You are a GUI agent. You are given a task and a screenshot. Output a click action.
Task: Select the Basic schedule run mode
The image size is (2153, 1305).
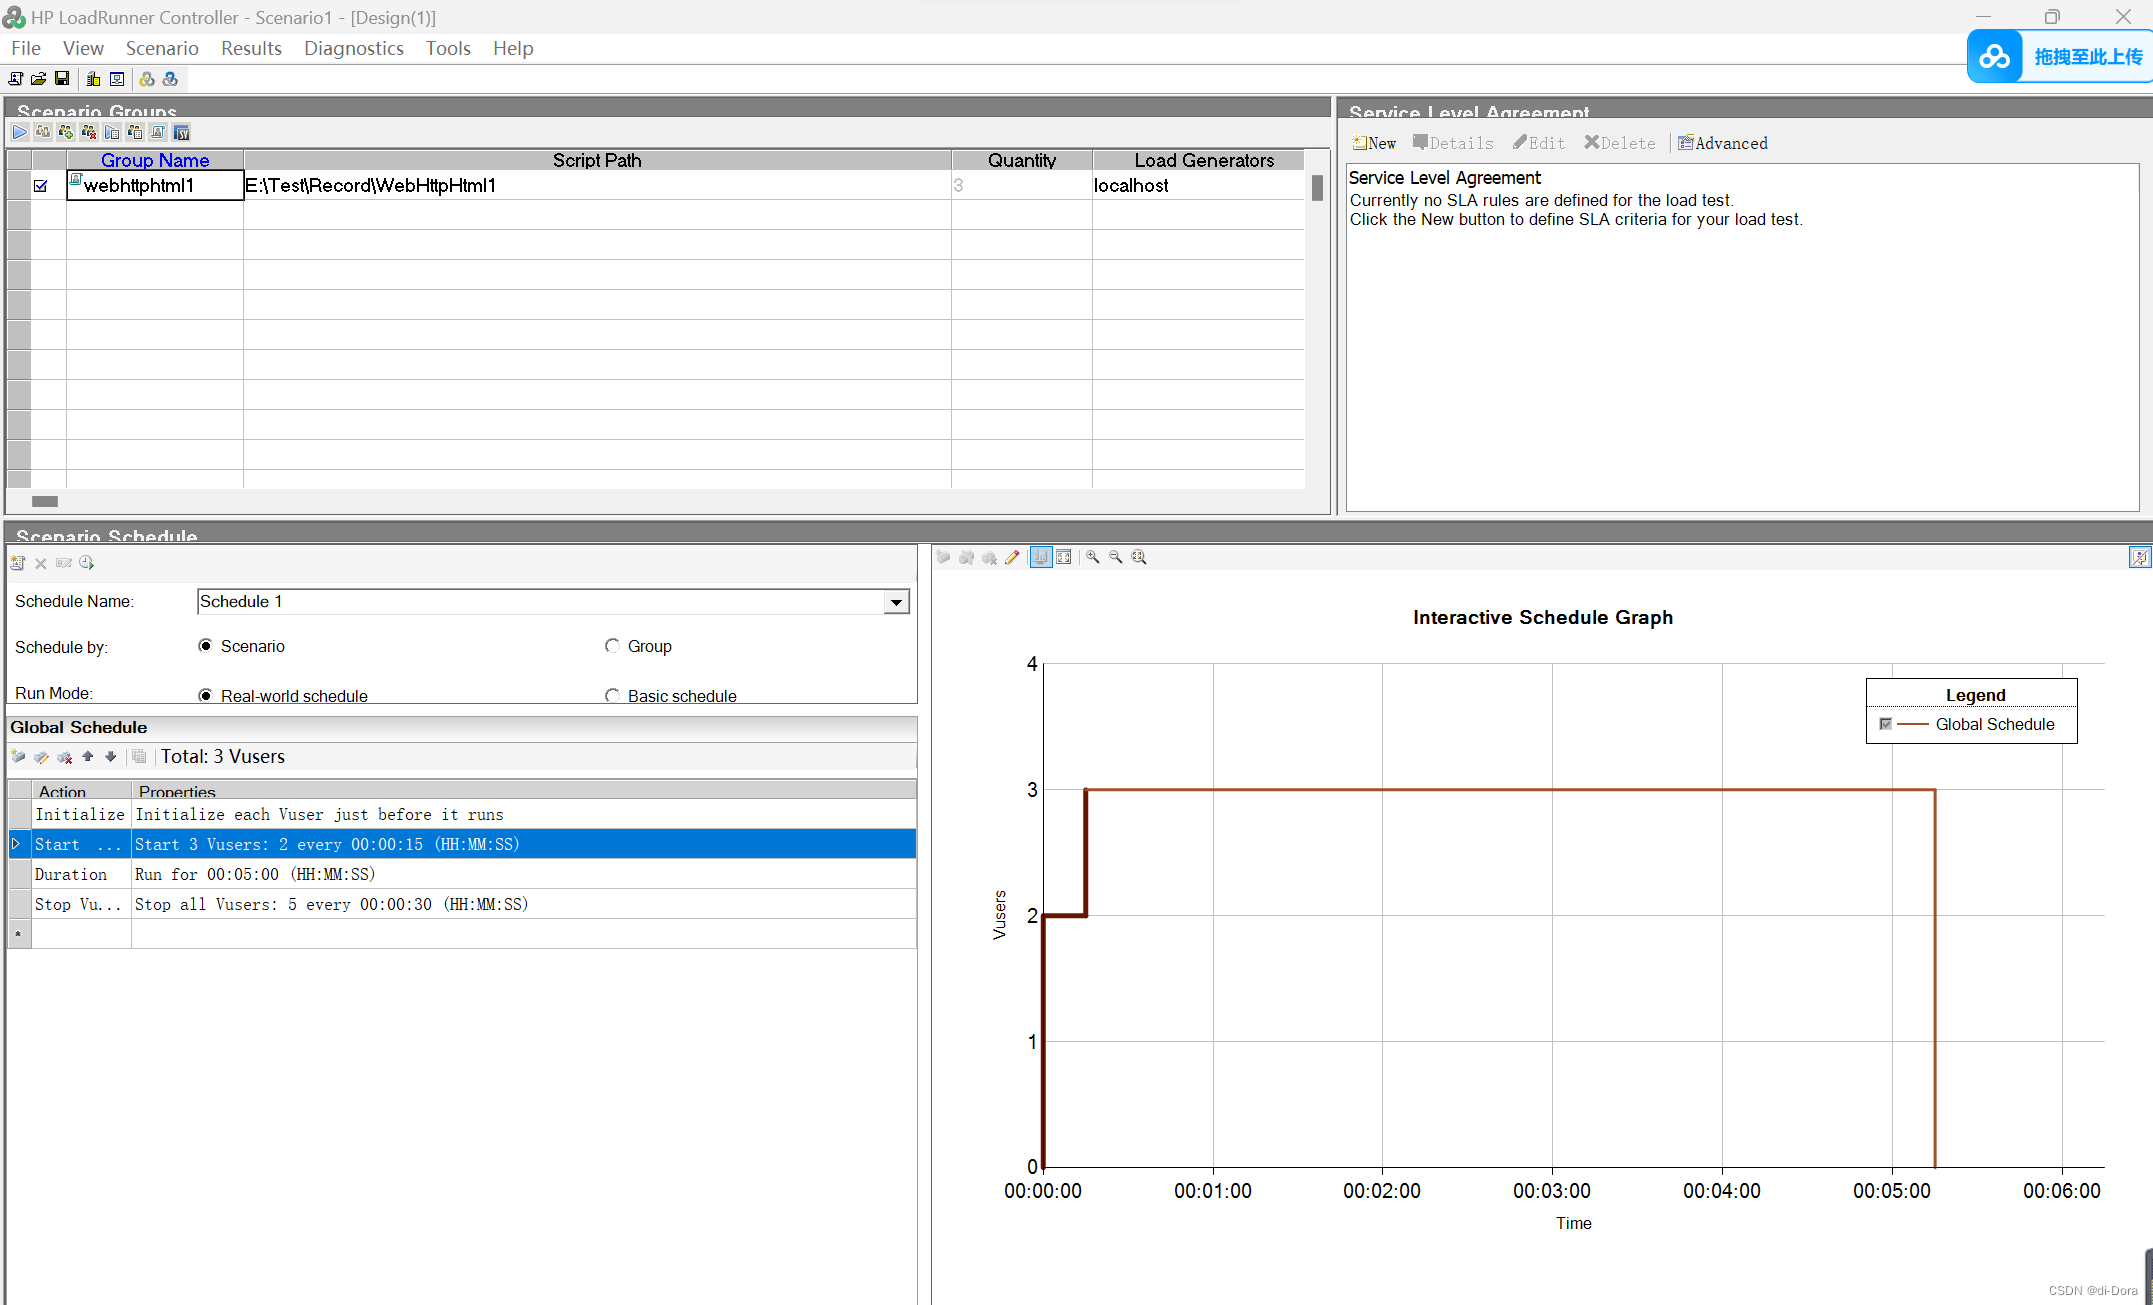click(x=612, y=695)
